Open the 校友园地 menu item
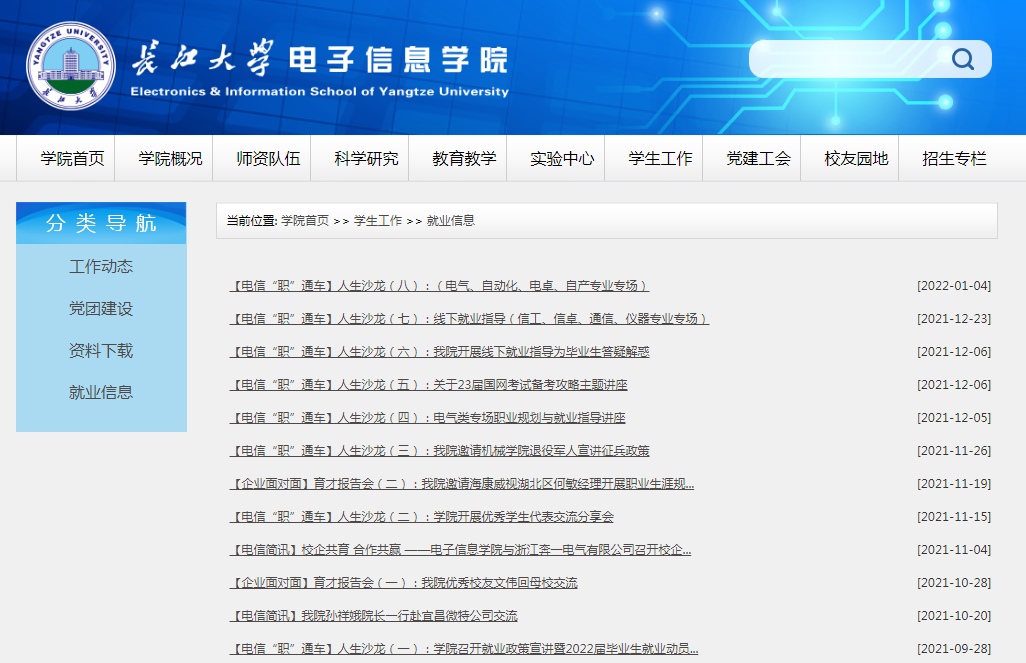The image size is (1026, 663). (x=849, y=158)
